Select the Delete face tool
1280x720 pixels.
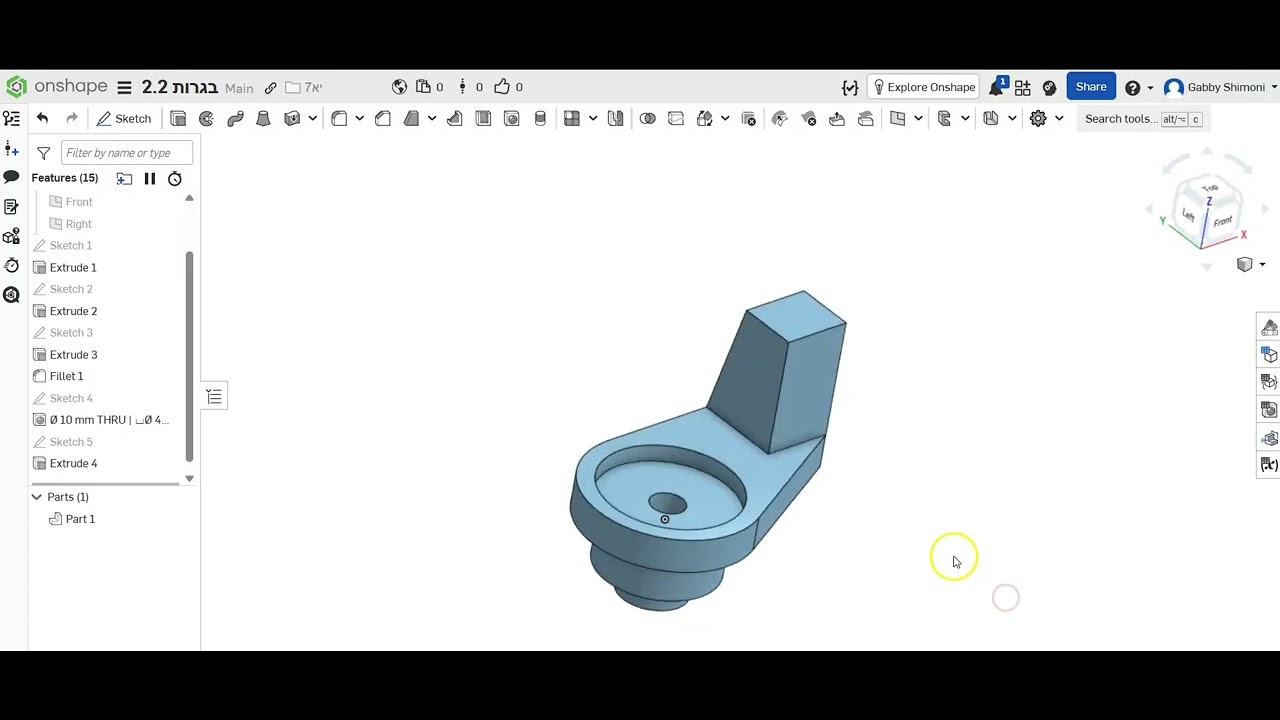pyautogui.click(x=809, y=119)
